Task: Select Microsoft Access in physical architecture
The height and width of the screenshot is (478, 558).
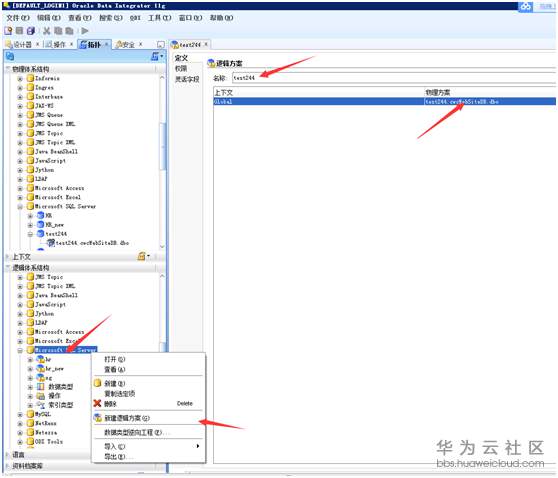Action: 59,188
